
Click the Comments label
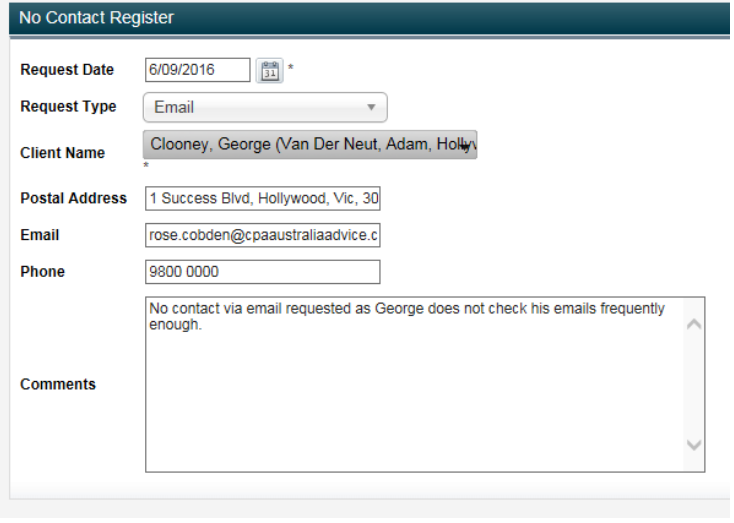tap(59, 386)
